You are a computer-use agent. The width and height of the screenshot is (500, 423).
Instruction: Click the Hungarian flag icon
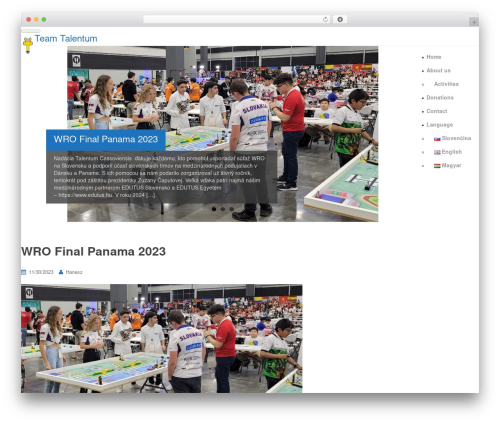tap(437, 166)
